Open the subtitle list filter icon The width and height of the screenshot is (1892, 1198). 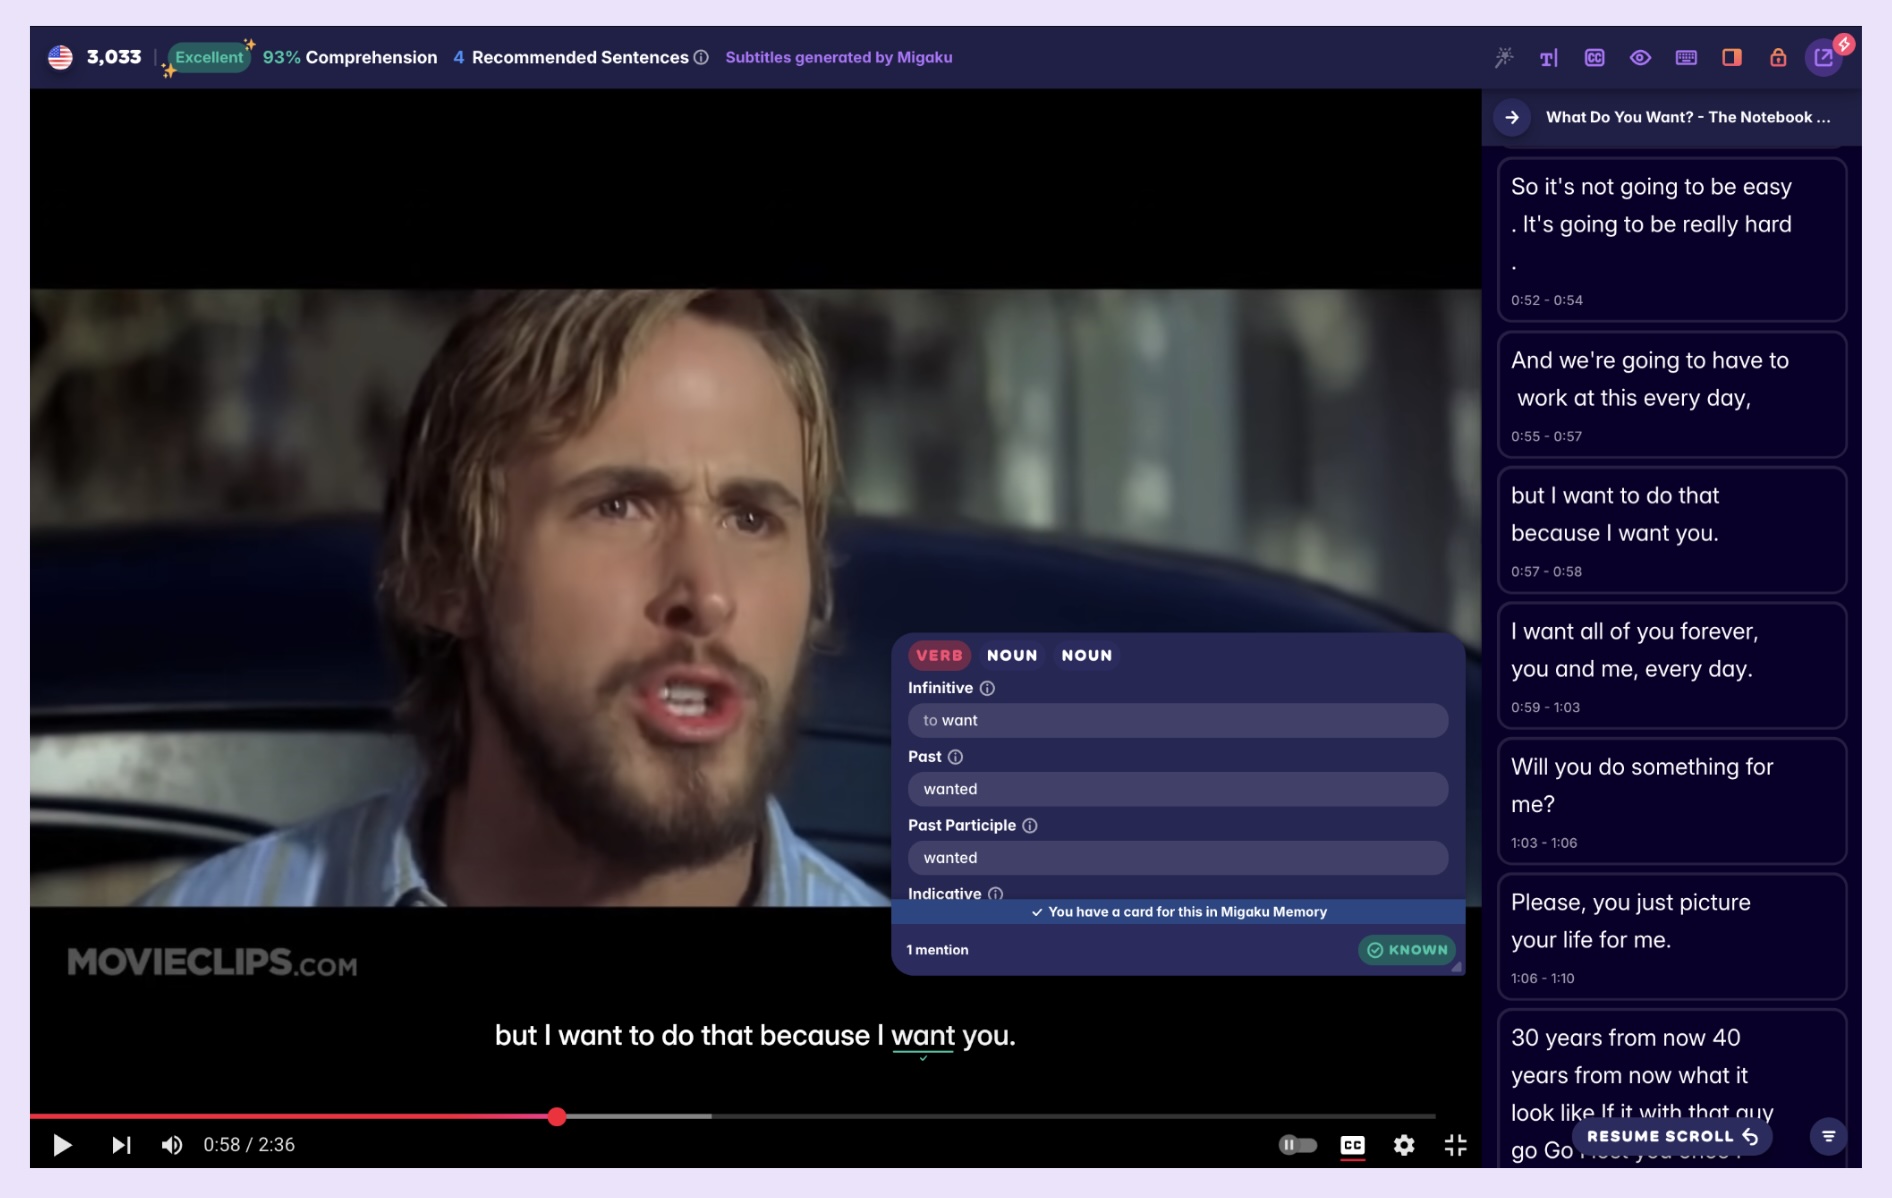point(1828,1136)
